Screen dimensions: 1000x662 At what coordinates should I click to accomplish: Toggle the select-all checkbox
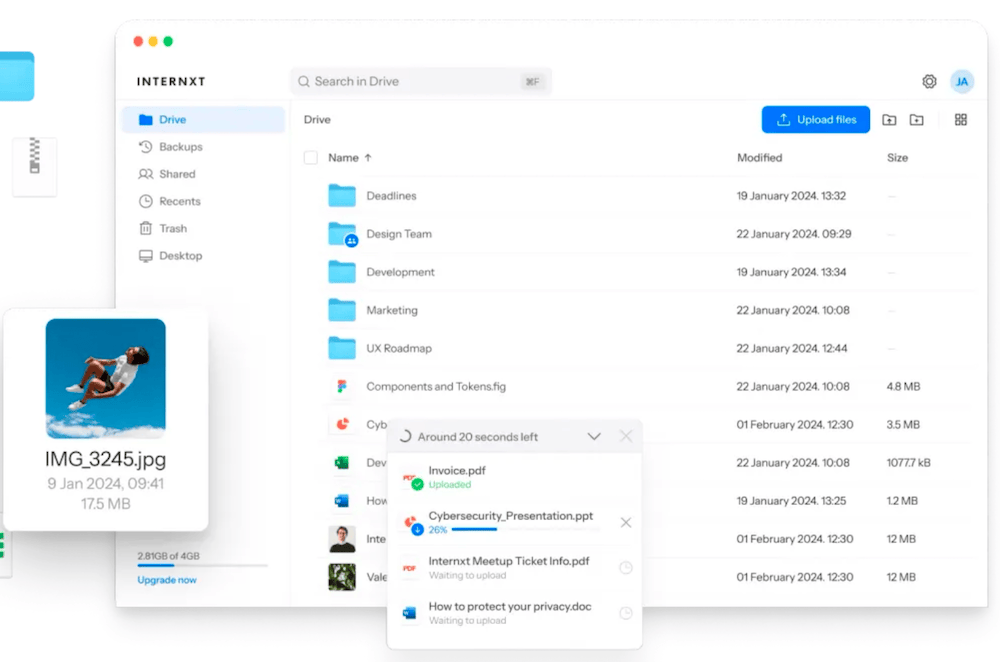[311, 158]
